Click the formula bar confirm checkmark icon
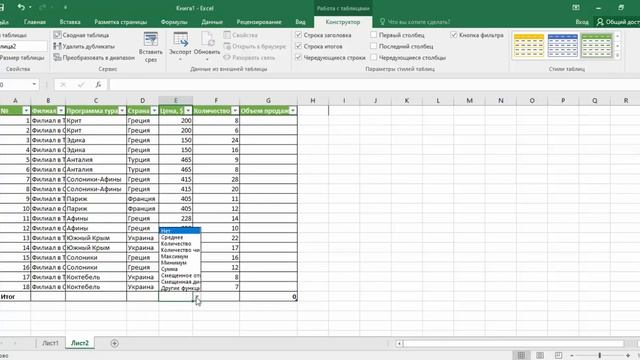The image size is (640, 360). [81, 84]
